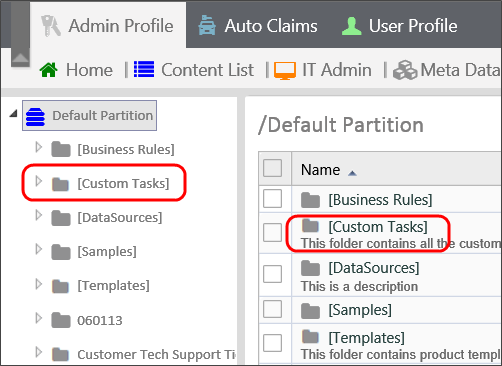502x366 pixels.
Task: Check the box next to [Business Rules] row
Action: click(x=272, y=199)
